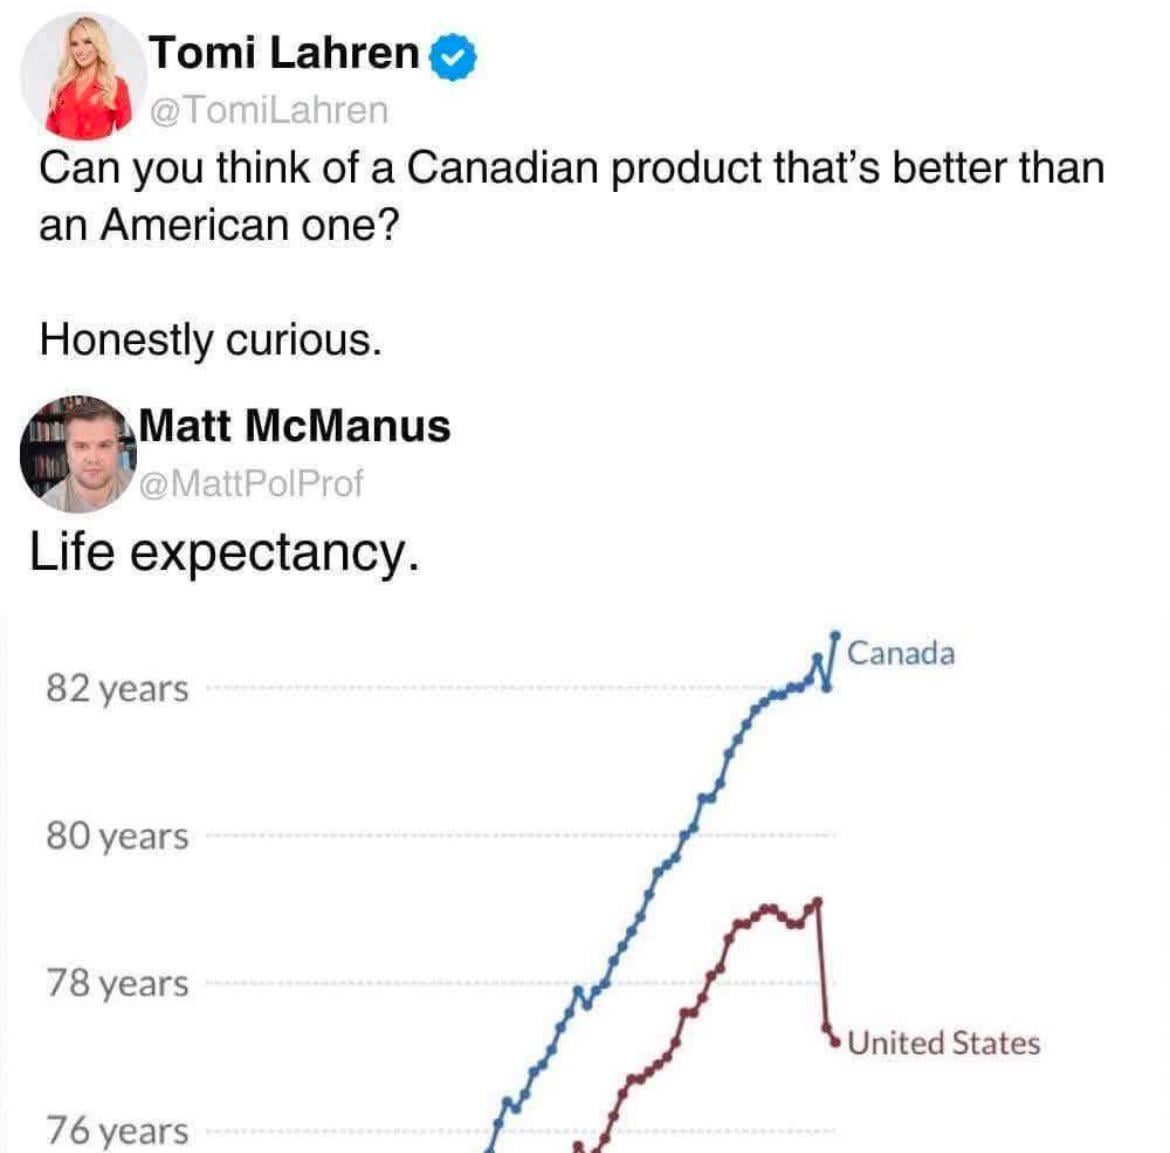
Task: Click Tomi Lahren's profile picture
Action: [82, 77]
